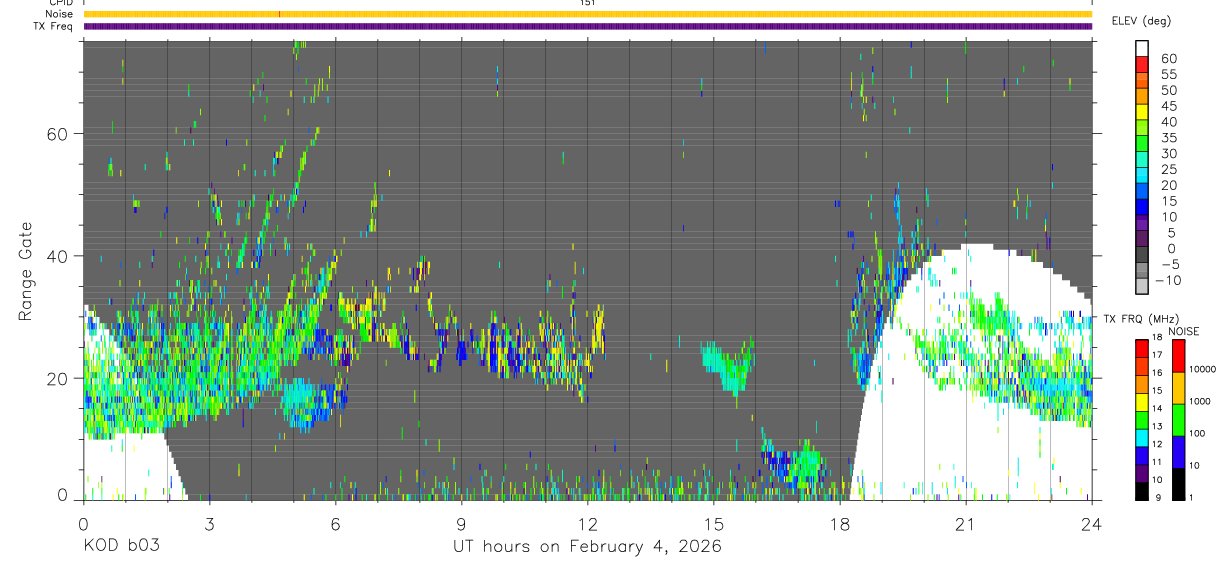The width and height of the screenshot is (1228, 567).
Task: Click the orange segment of NOISE color bar
Action: pyautogui.click(x=1179, y=388)
